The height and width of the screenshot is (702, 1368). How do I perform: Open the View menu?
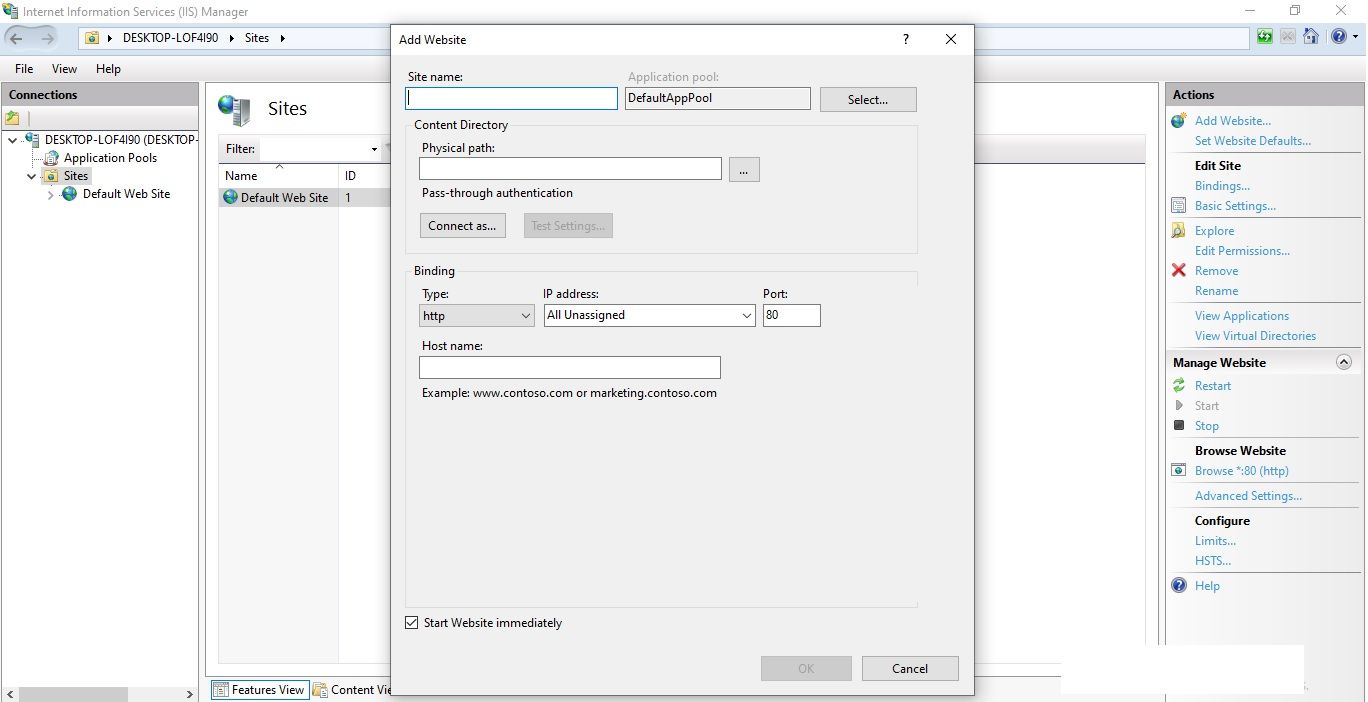[x=64, y=69]
